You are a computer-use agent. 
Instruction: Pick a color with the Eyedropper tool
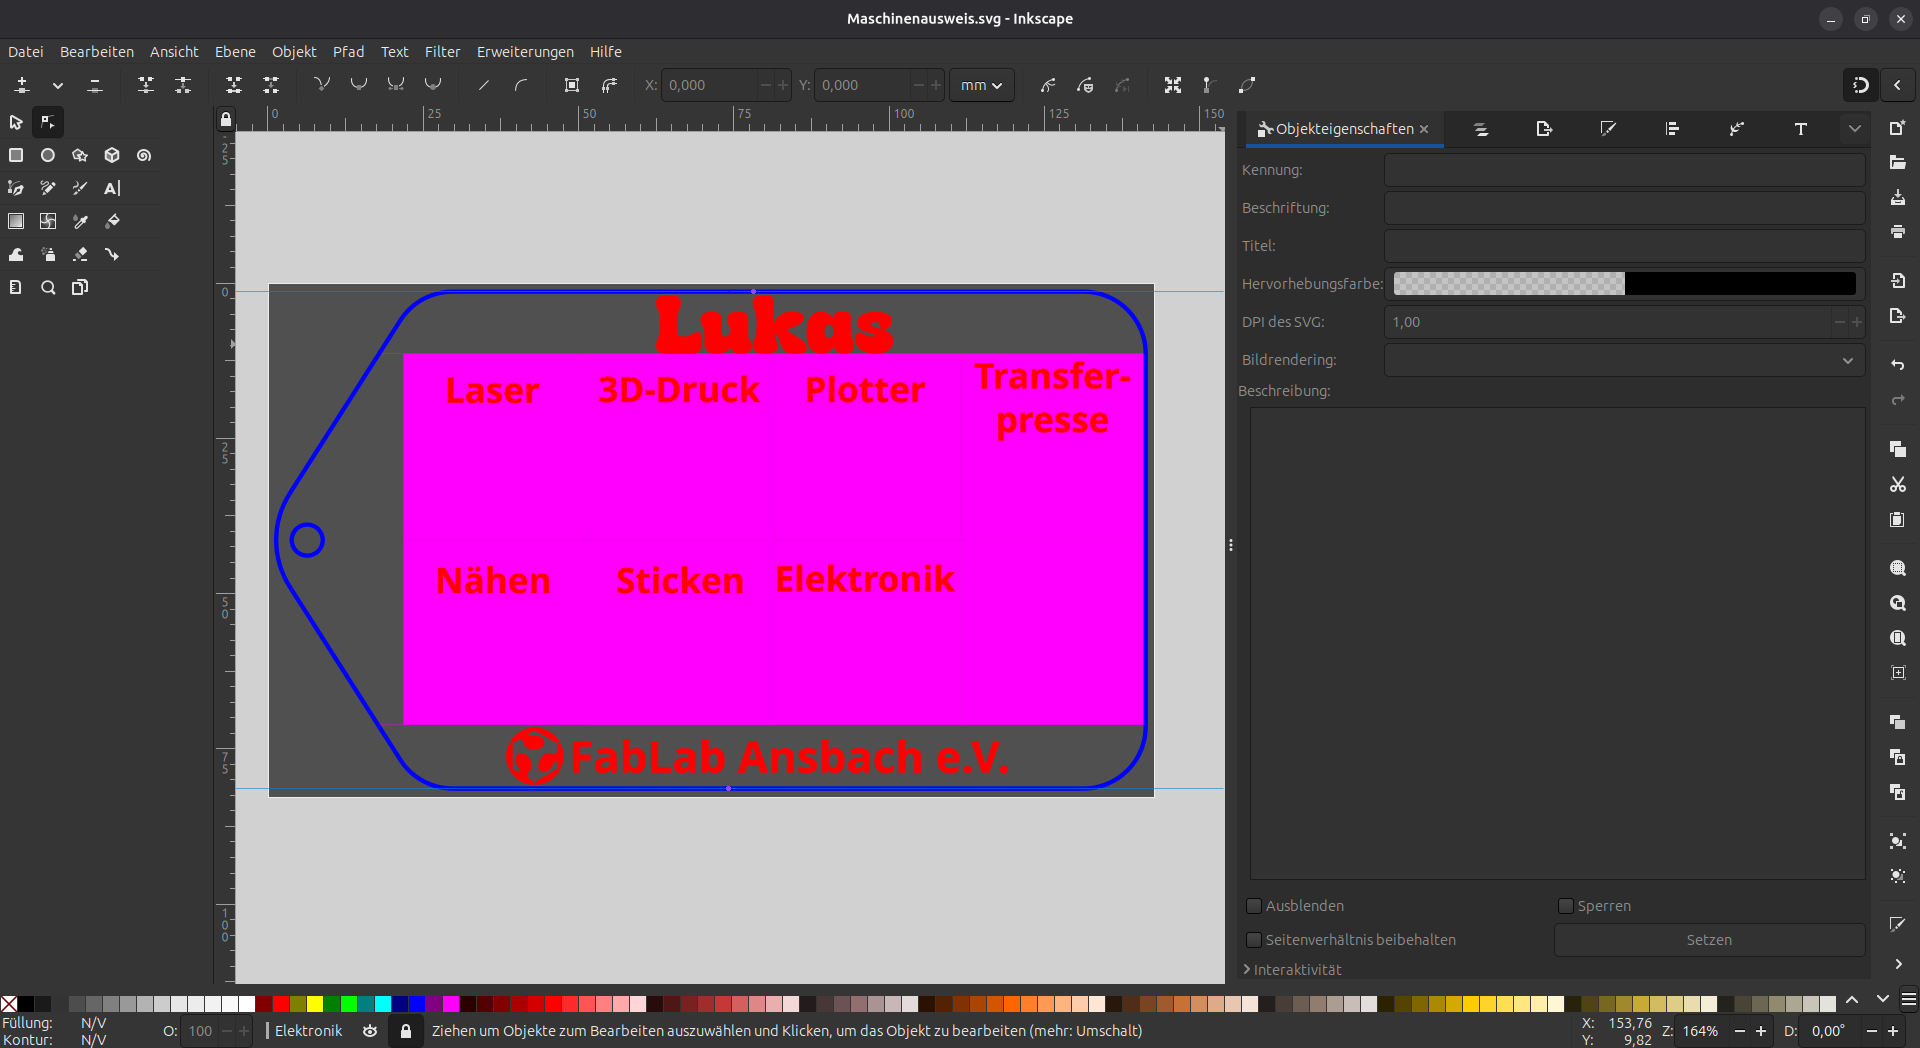(x=80, y=222)
